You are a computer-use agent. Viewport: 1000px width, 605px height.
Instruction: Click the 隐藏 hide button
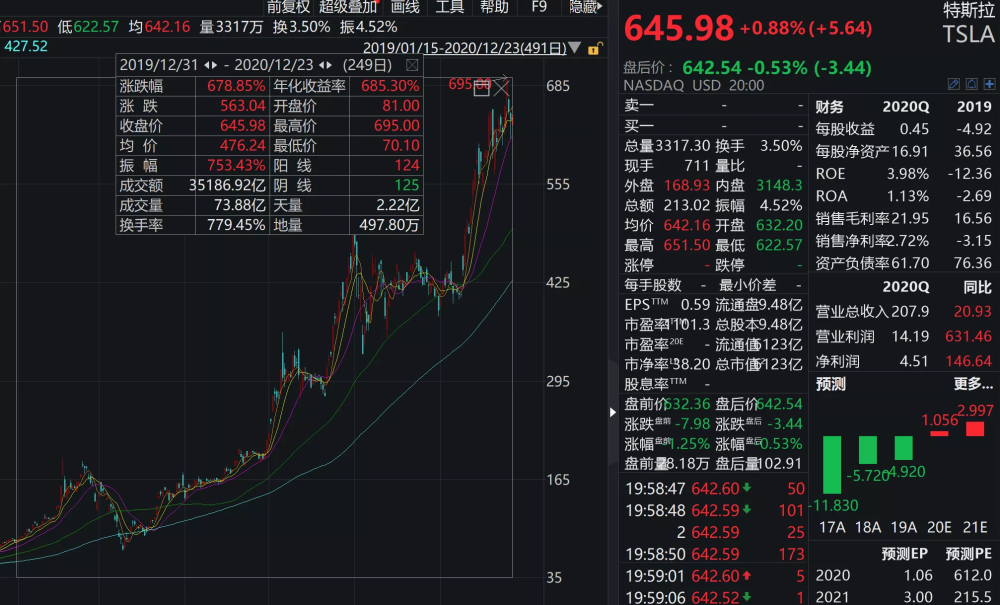[585, 7]
